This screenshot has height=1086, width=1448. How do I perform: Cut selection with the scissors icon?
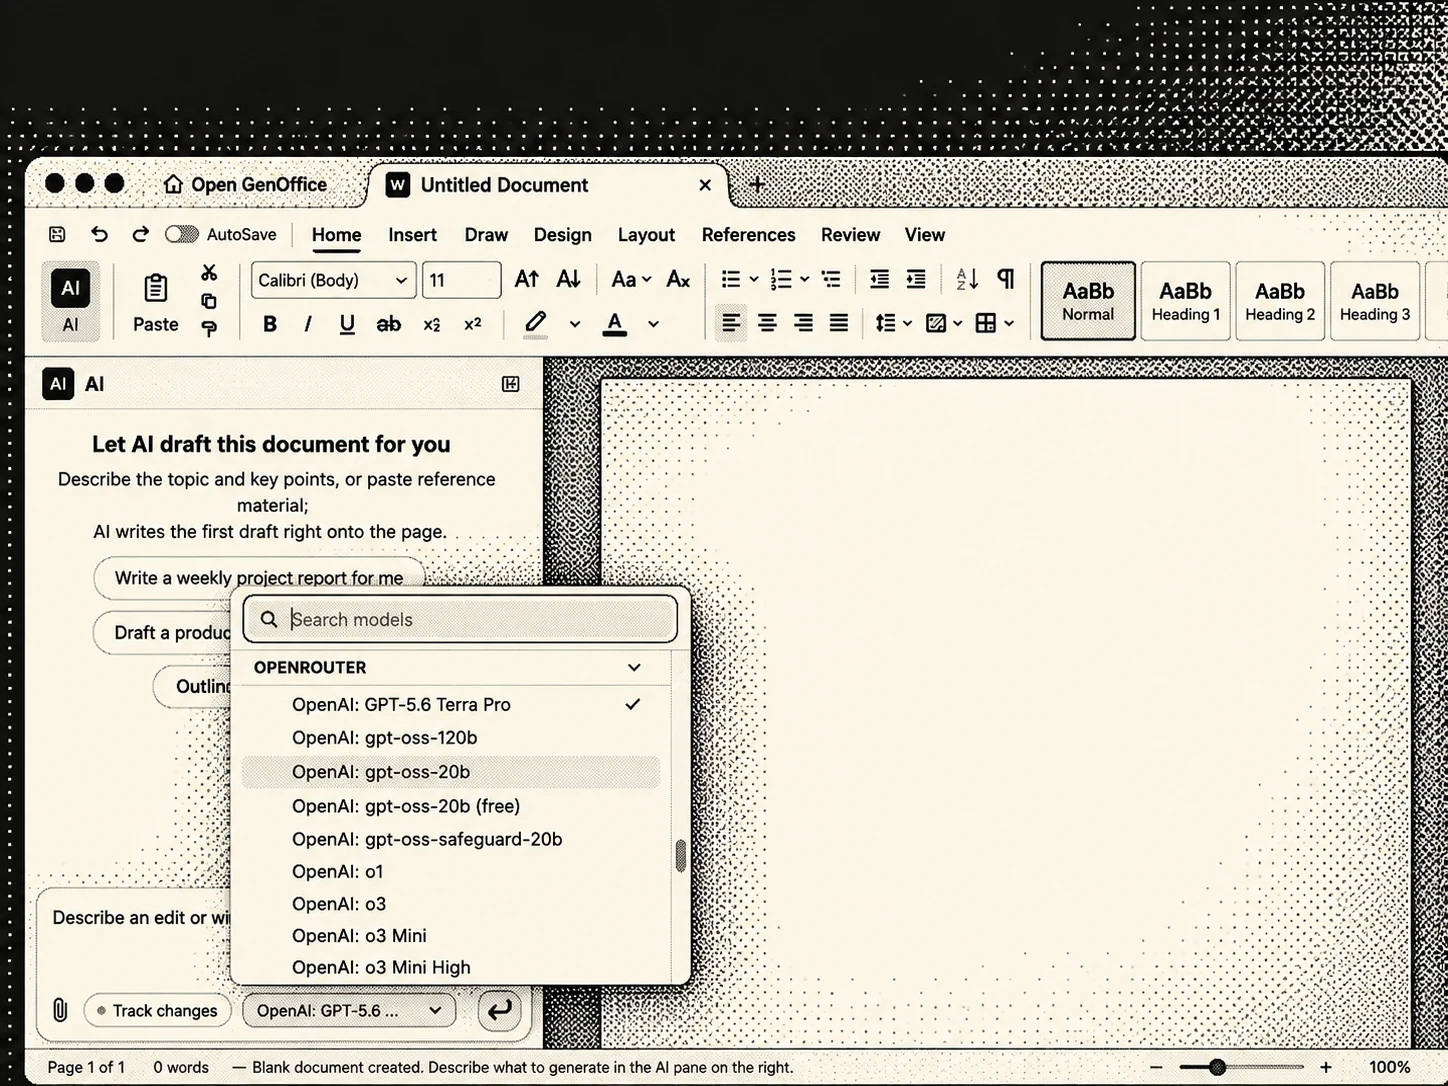pos(209,272)
